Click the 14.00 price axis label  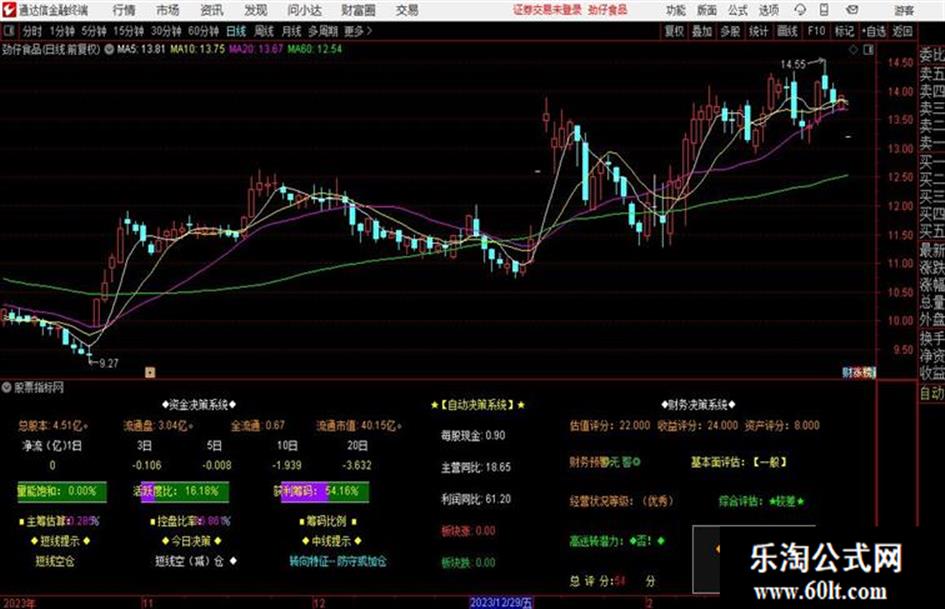pos(900,92)
